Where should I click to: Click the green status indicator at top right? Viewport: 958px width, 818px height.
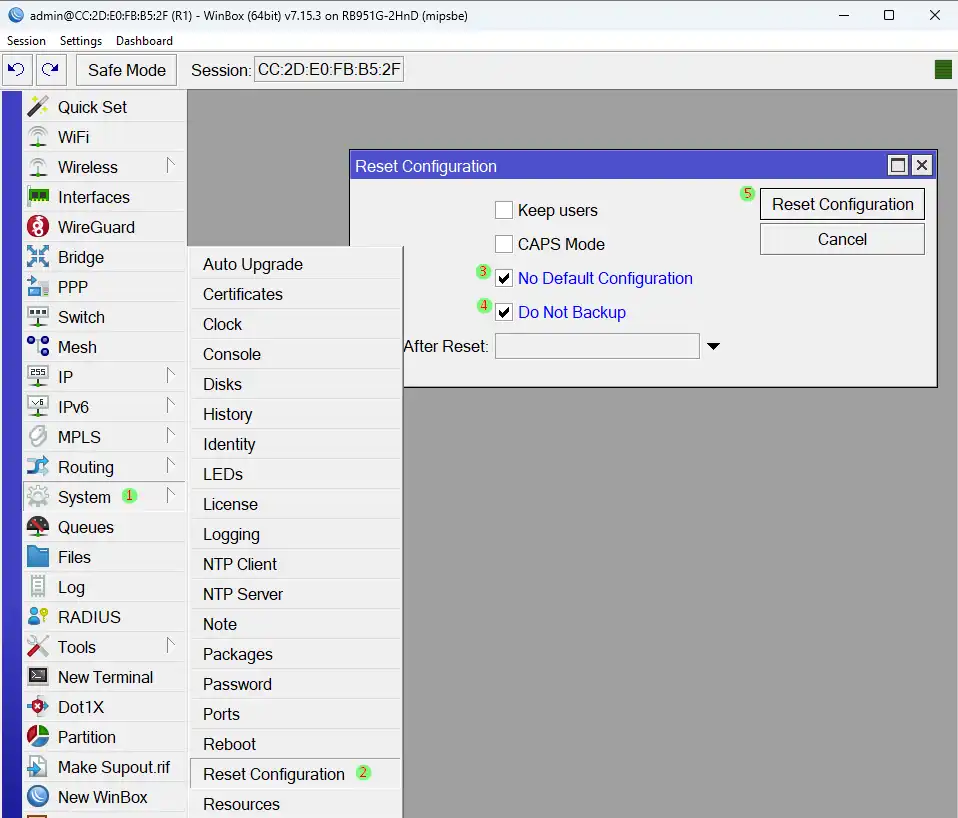[x=942, y=69]
